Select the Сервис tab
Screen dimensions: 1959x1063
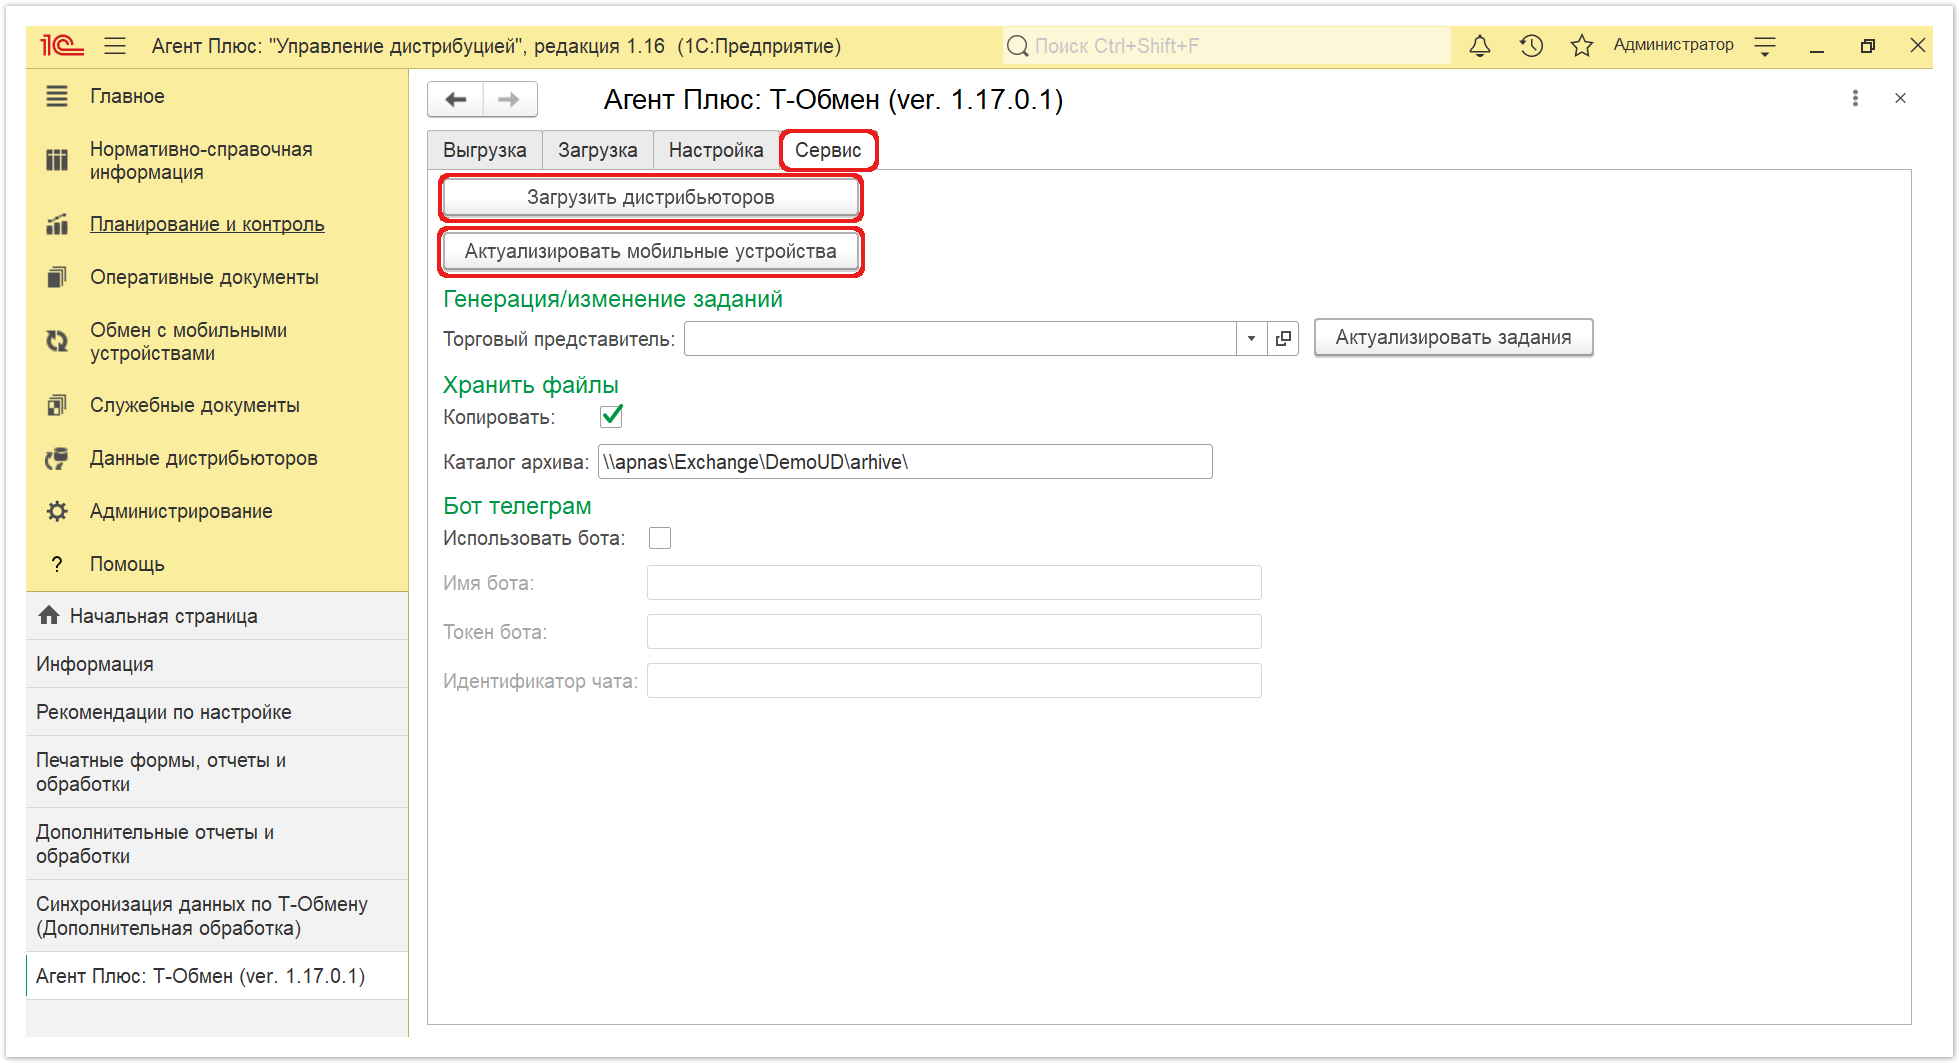click(828, 150)
